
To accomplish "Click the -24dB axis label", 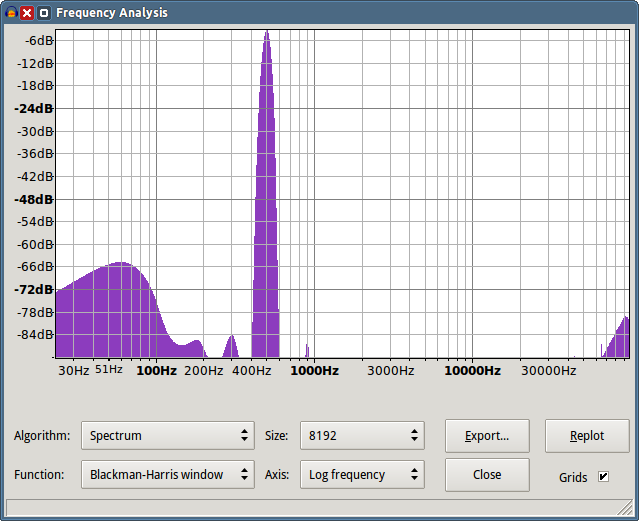I will (33, 108).
